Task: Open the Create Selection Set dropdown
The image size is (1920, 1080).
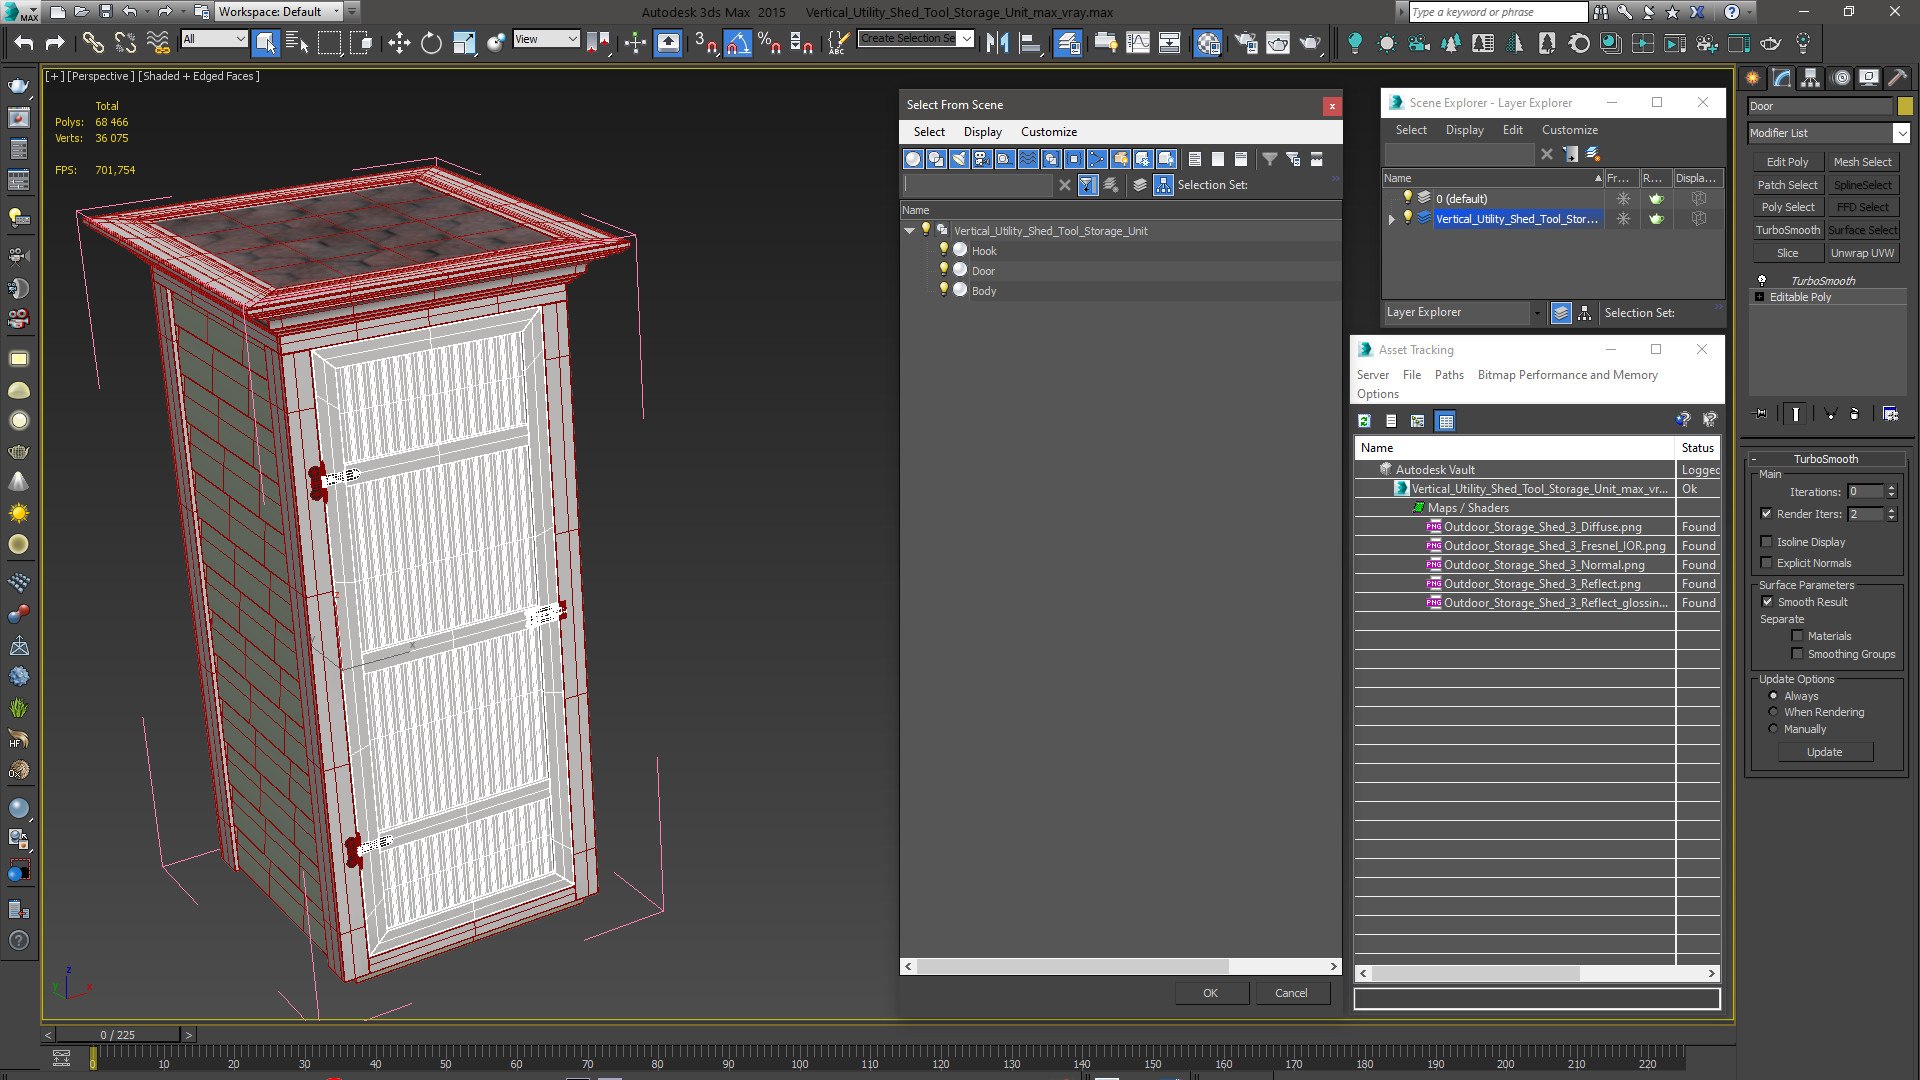Action: click(x=915, y=38)
